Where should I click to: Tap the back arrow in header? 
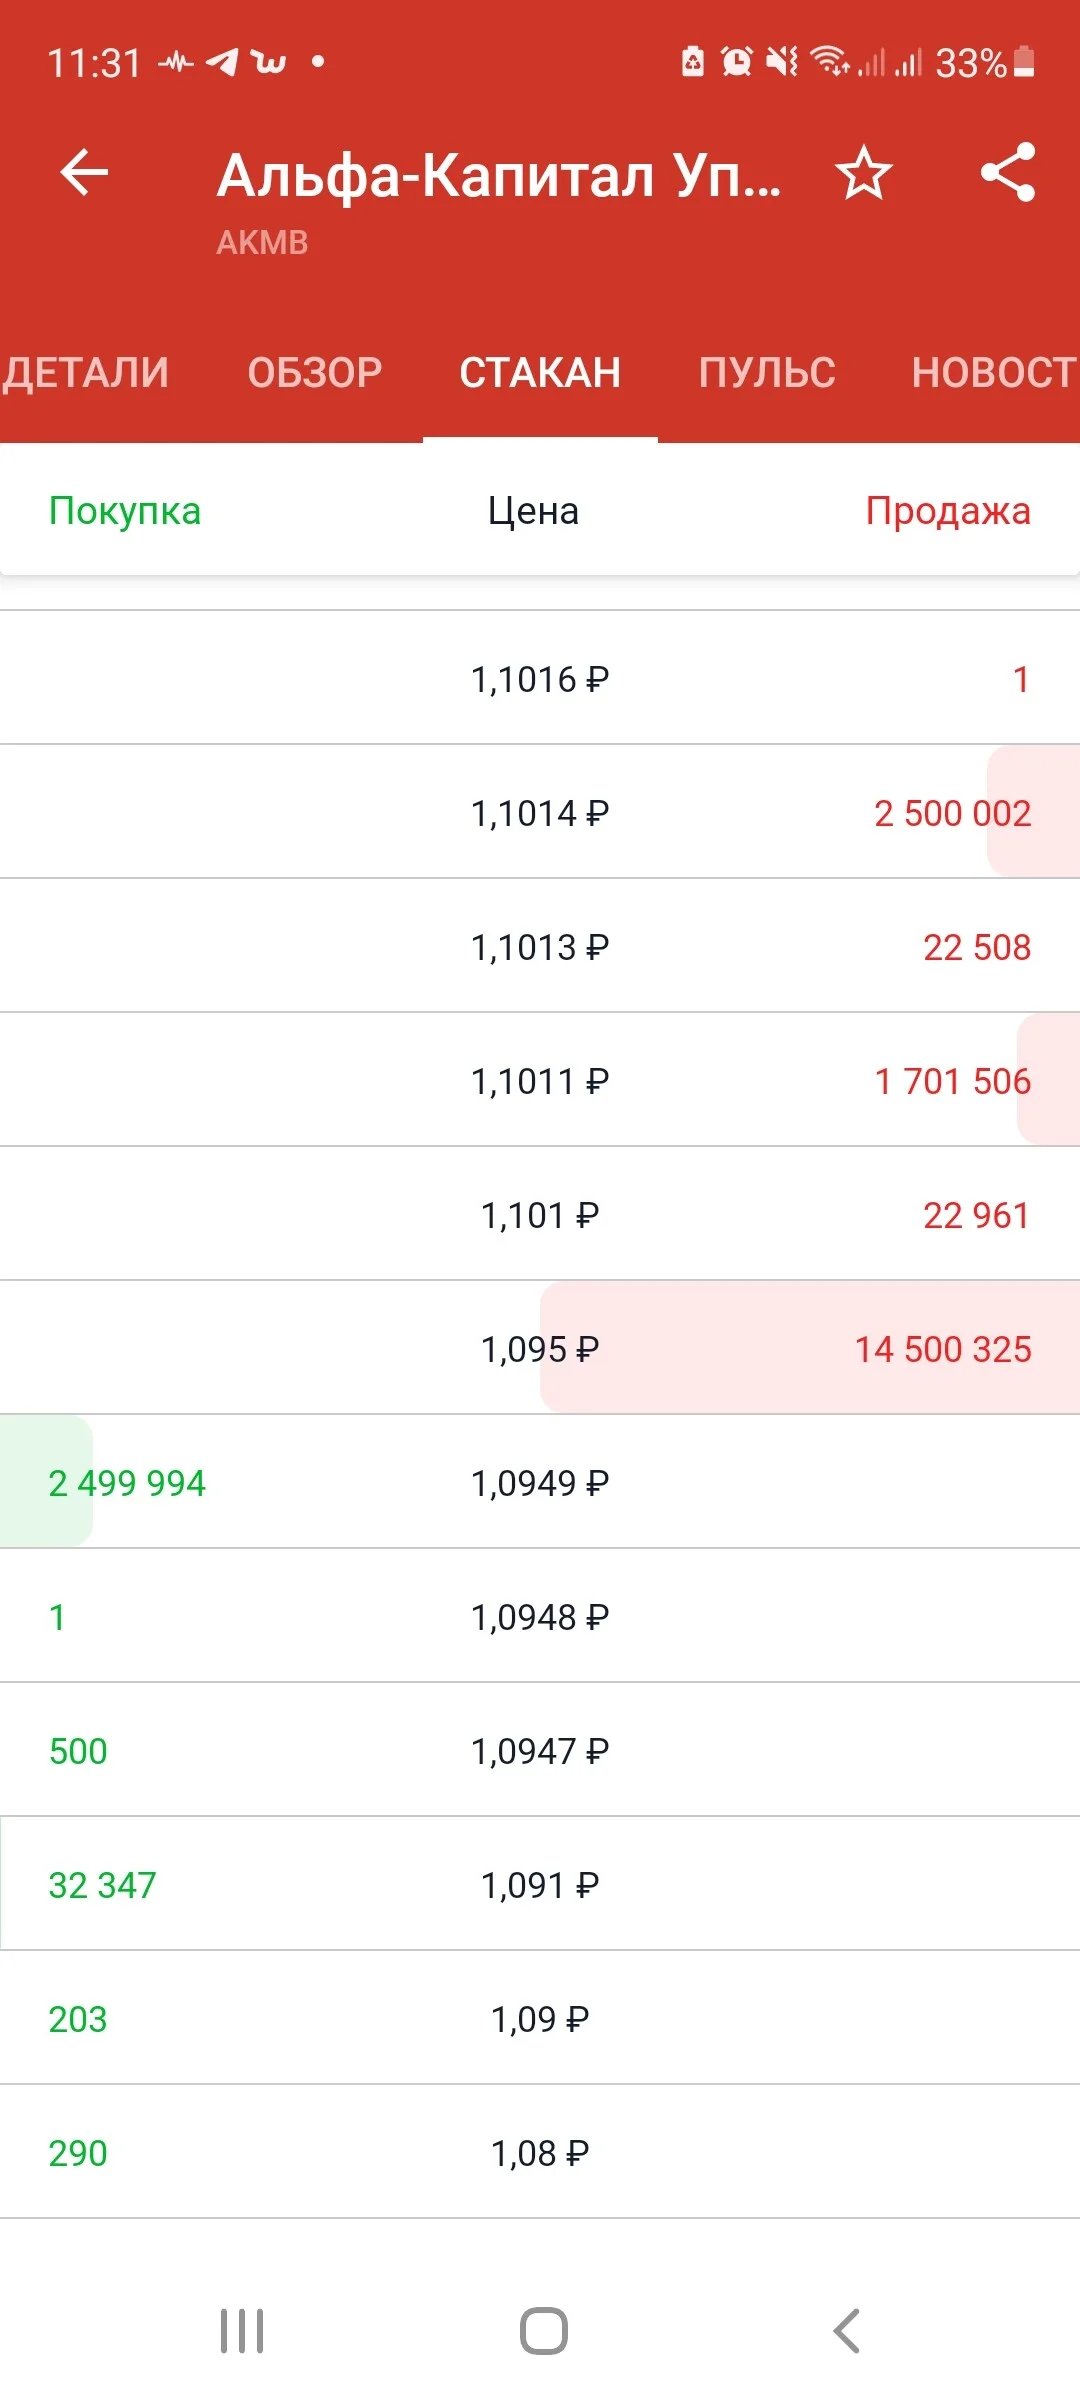click(x=84, y=173)
